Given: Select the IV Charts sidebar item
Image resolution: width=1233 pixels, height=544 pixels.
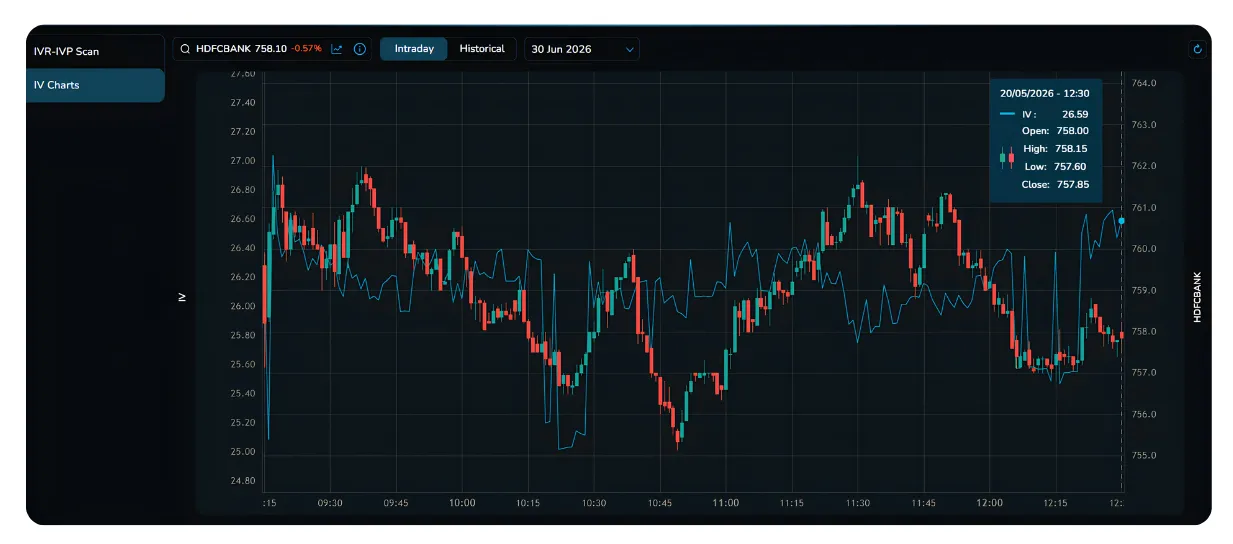Looking at the screenshot, I should click(95, 85).
